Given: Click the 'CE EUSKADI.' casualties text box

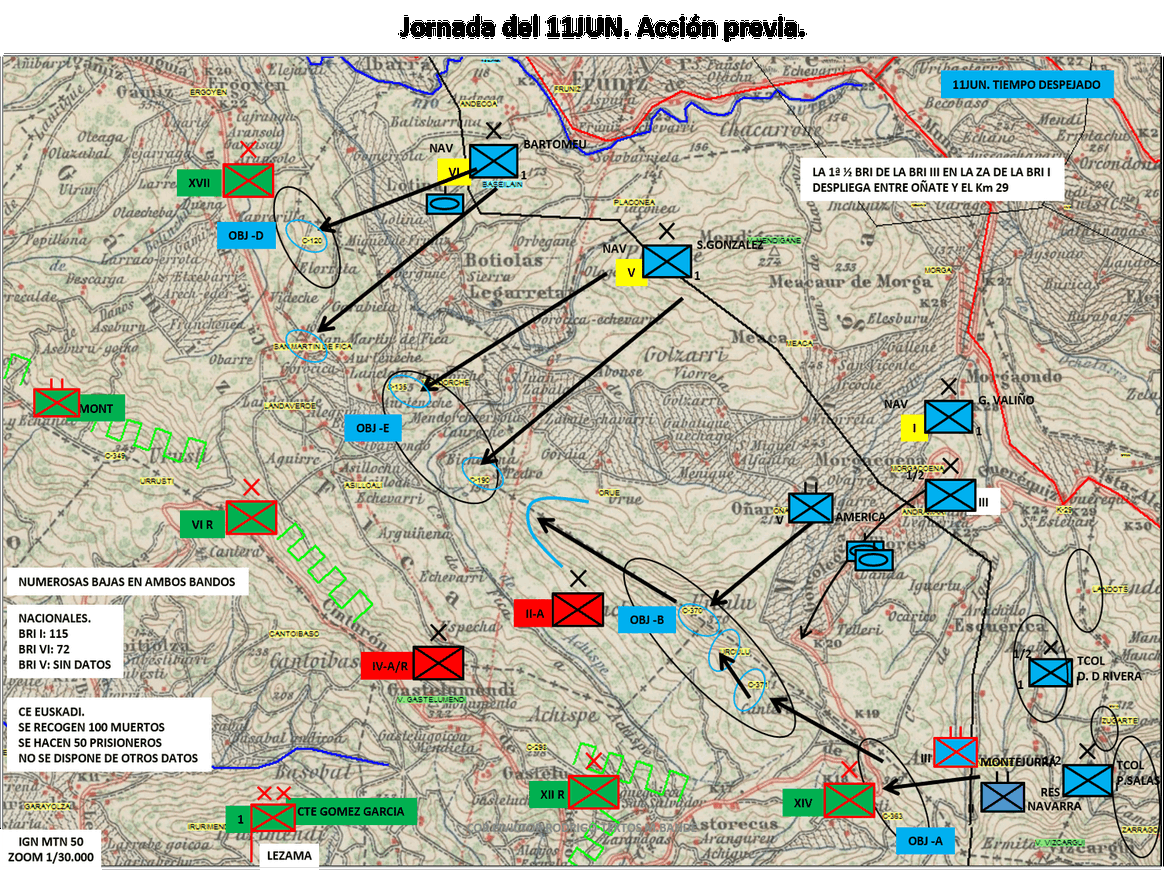Looking at the screenshot, I should point(108,735).
